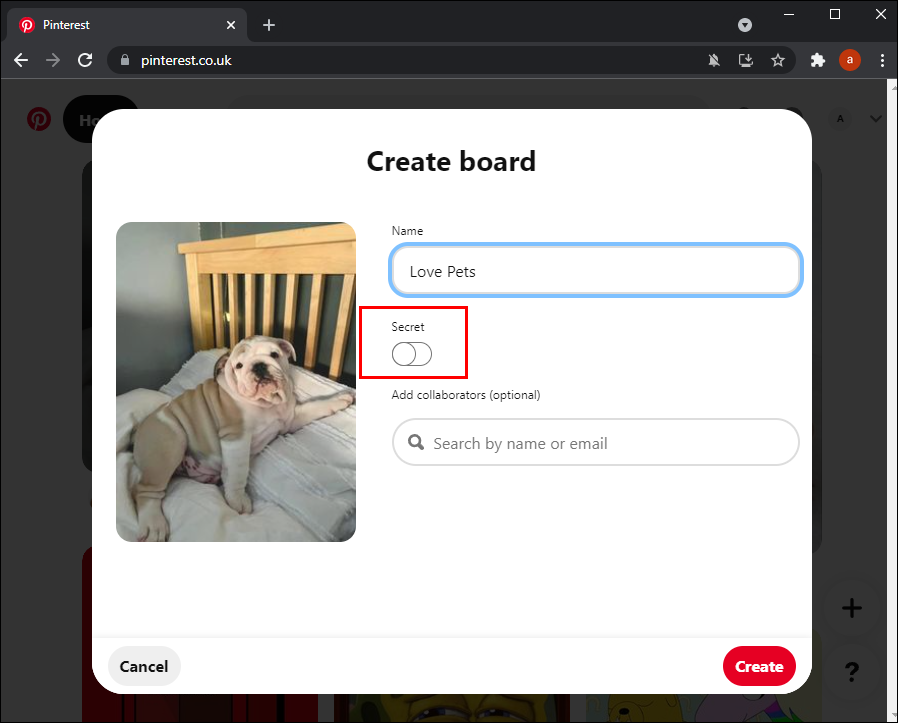Open the Chrome three-dot menu
The image size is (898, 723).
(882, 60)
